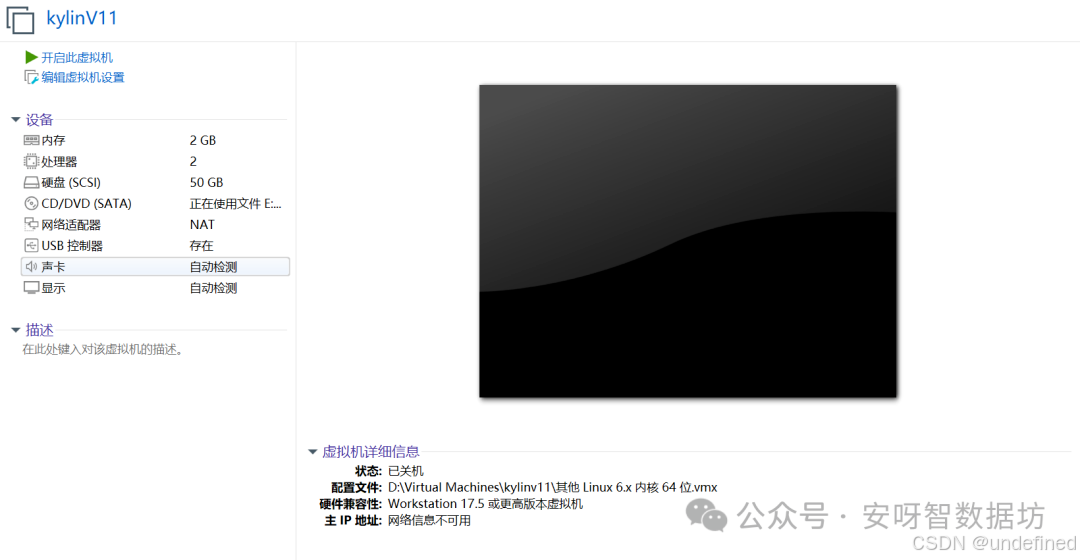This screenshot has width=1080, height=560.
Task: Collapse the 描述 section
Action: click(16, 331)
